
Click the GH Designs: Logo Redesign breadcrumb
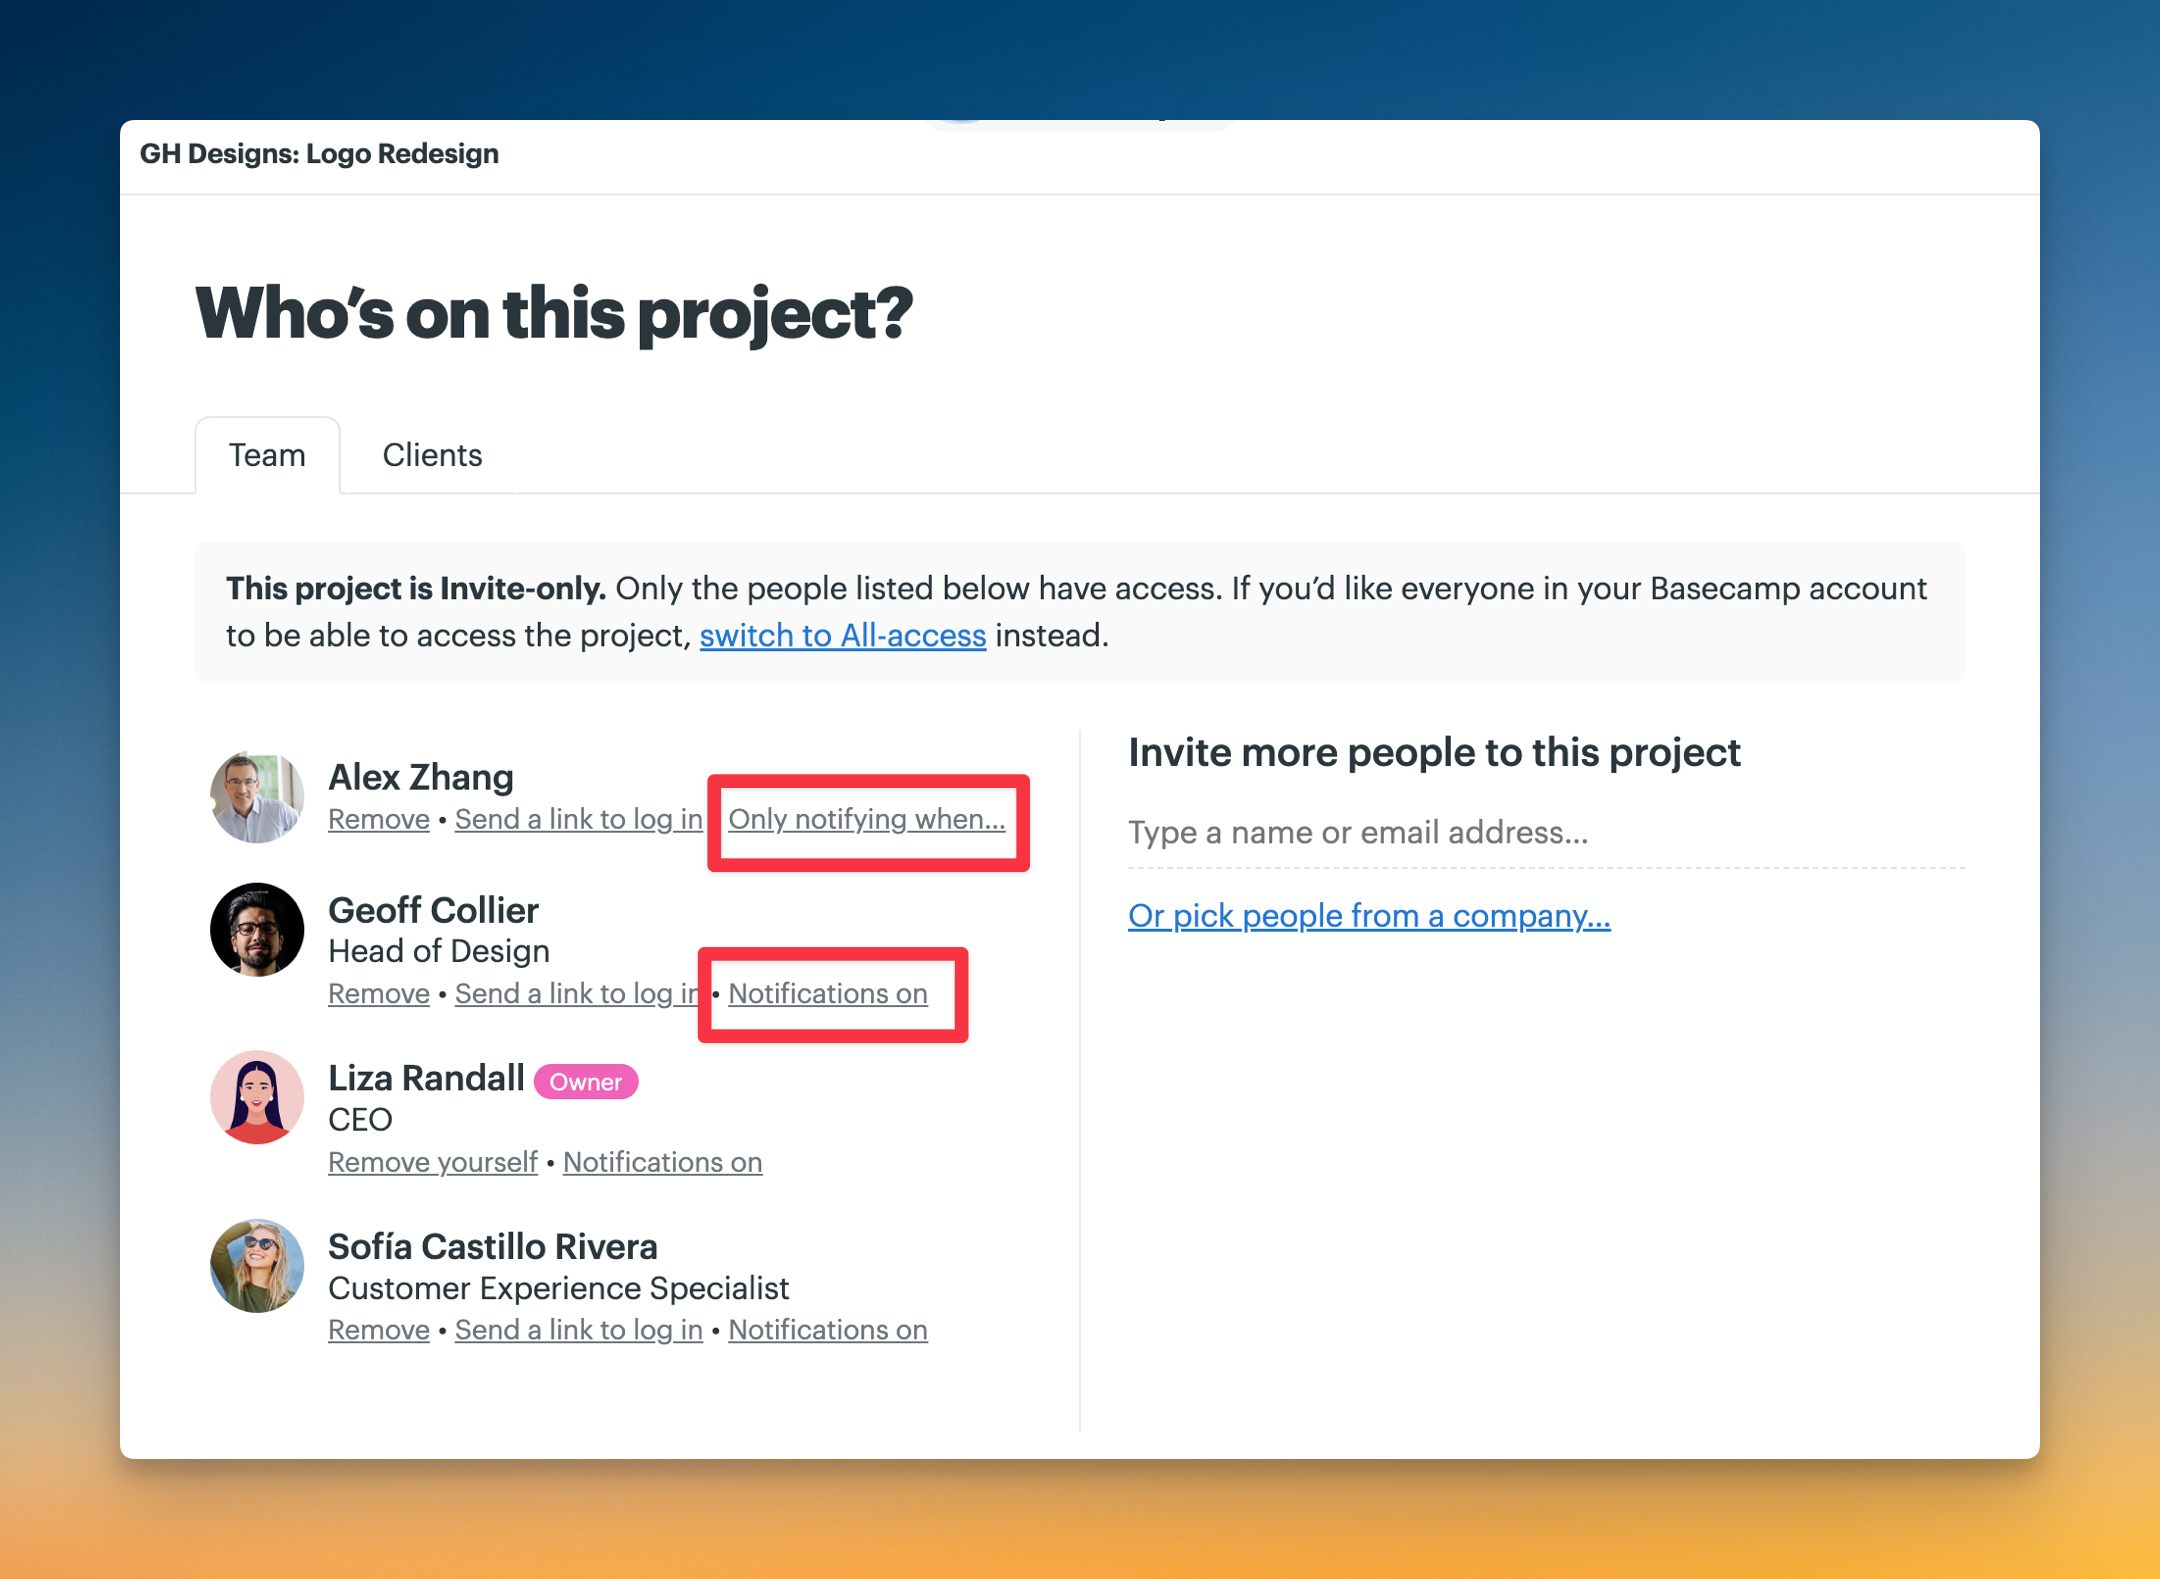click(x=319, y=153)
